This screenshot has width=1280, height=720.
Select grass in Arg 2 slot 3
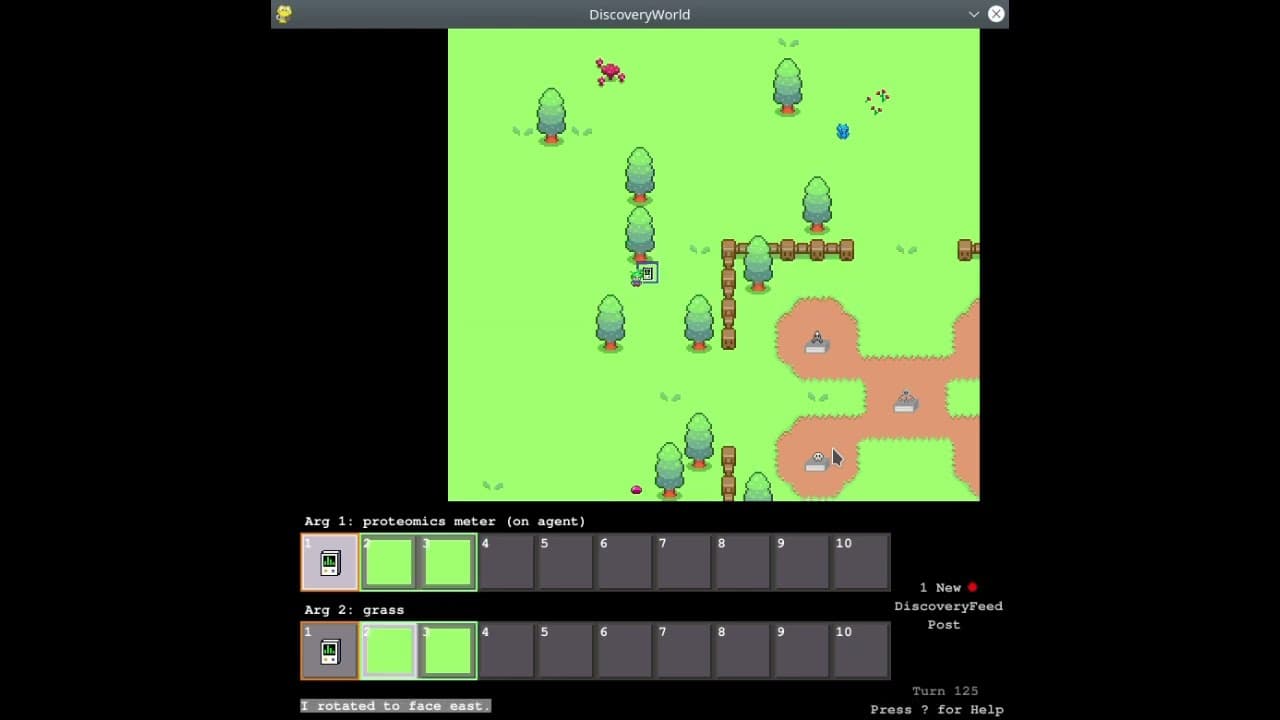click(x=448, y=652)
